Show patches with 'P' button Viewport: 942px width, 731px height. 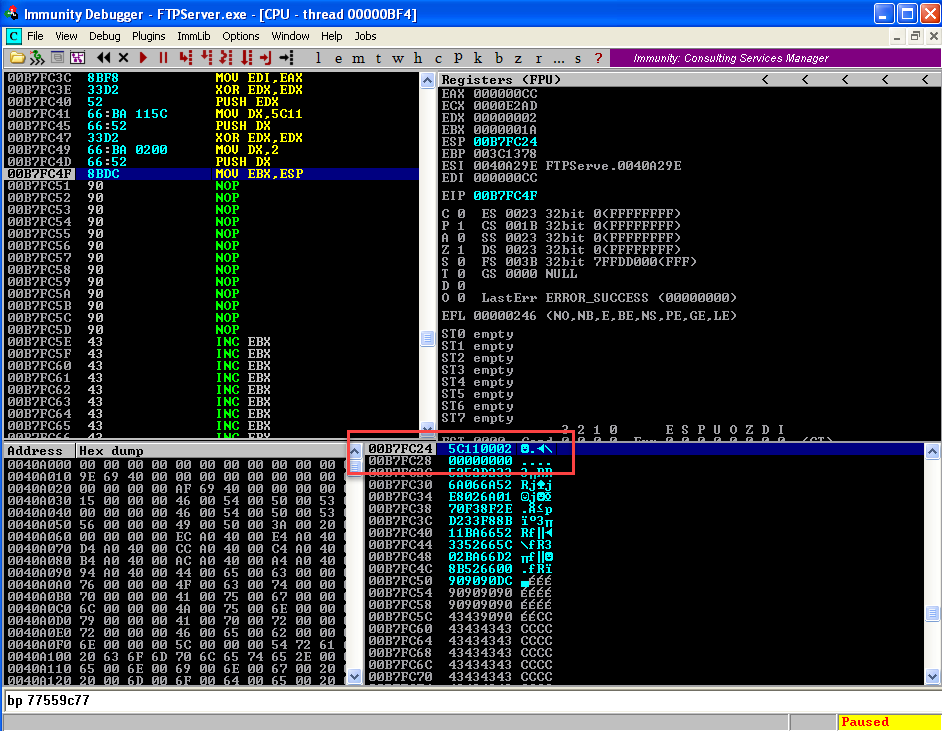pos(458,58)
